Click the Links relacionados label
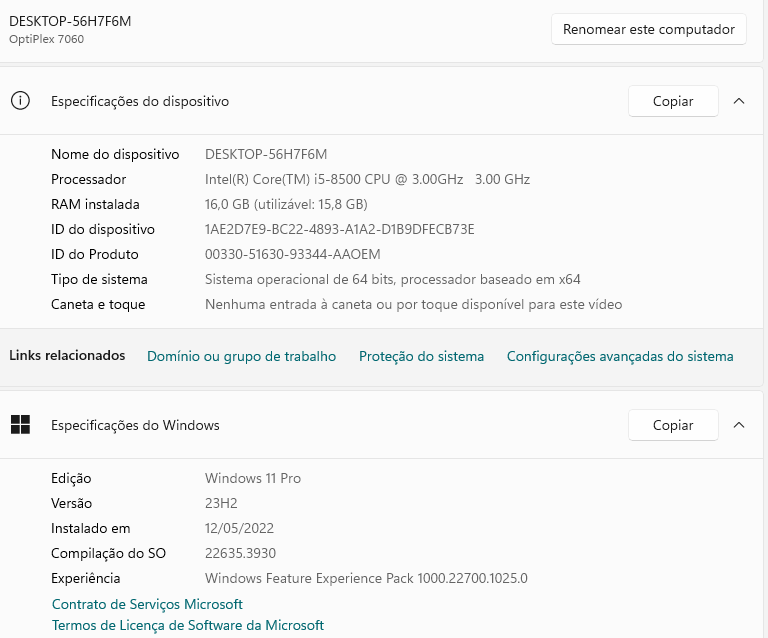The width and height of the screenshot is (768, 638). click(67, 355)
